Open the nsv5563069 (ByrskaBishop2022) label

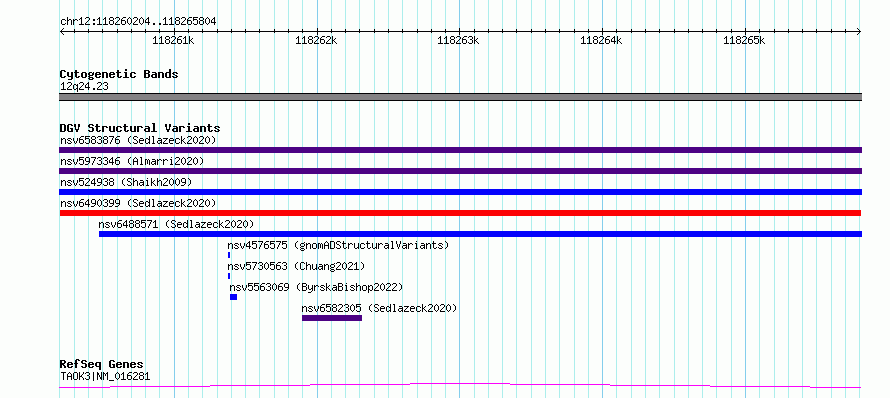pos(316,287)
